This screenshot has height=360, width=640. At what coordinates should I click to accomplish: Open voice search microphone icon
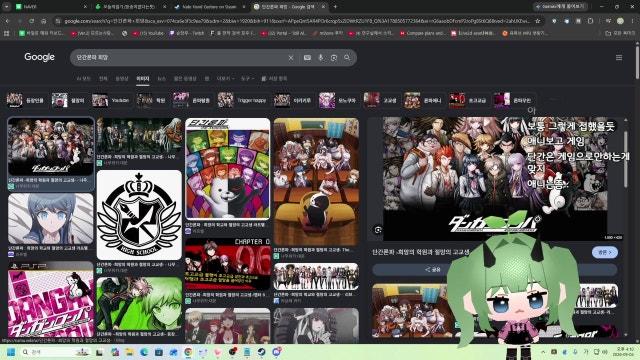click(321, 58)
